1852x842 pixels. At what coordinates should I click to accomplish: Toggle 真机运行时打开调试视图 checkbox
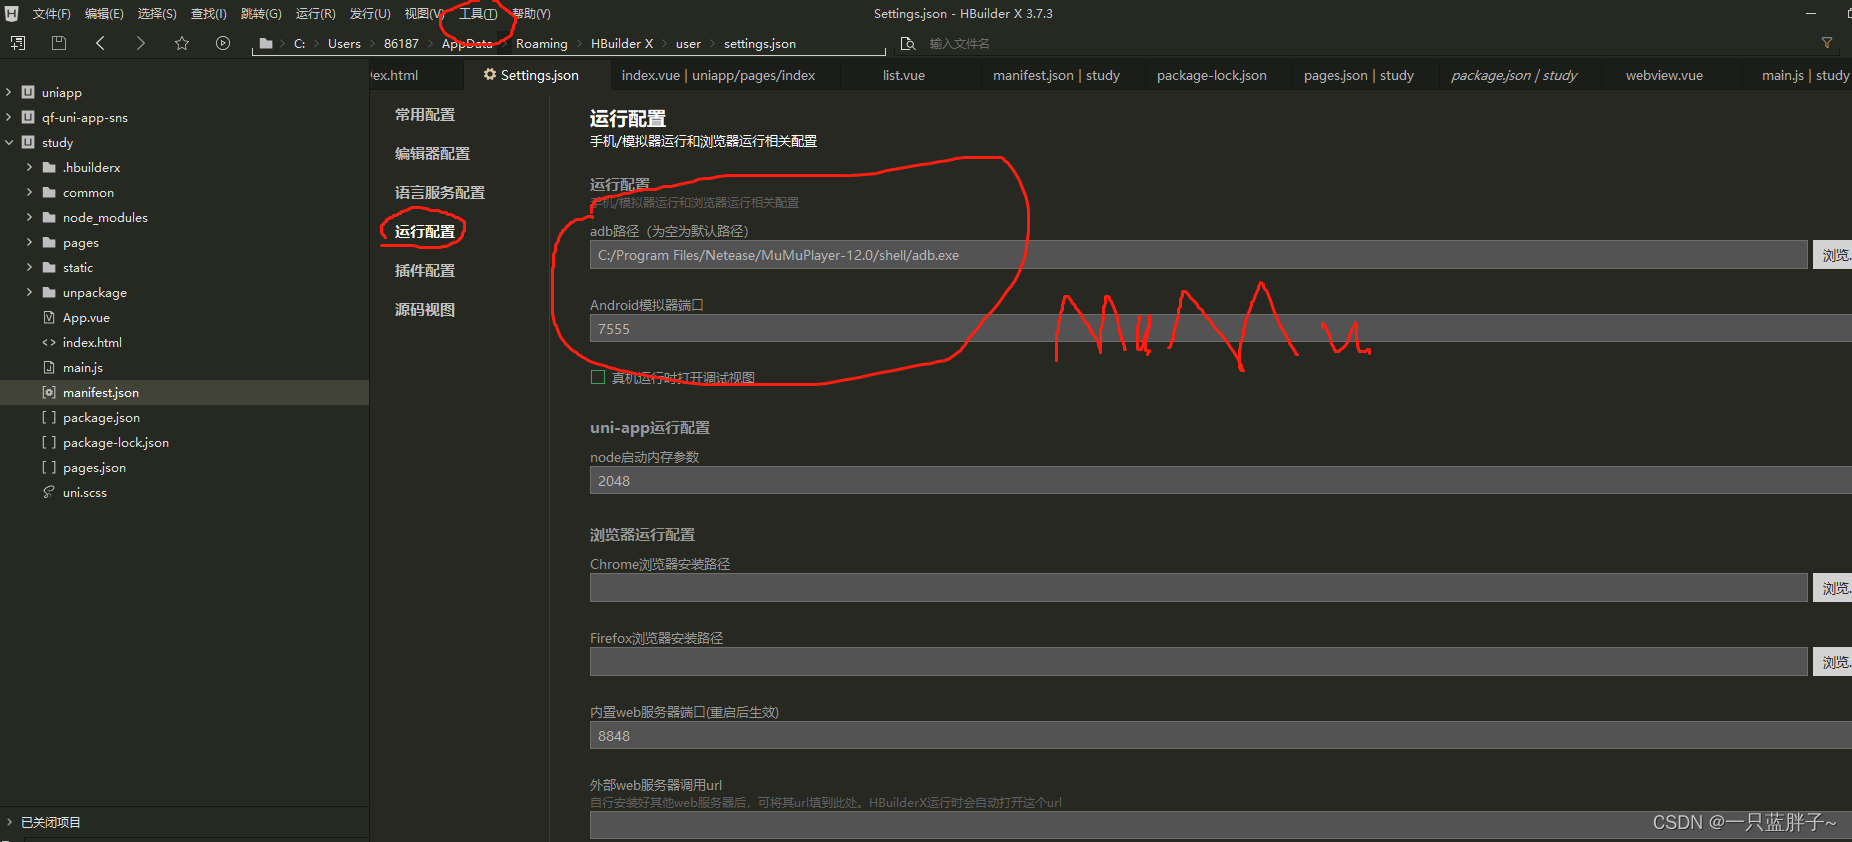pos(598,377)
